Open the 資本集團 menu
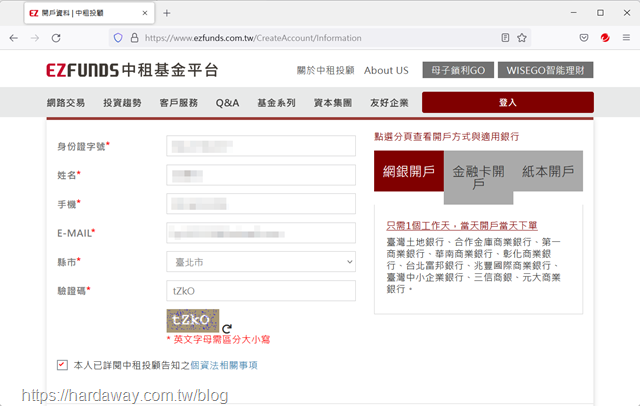Screen dimensions: 640x406 click(x=333, y=103)
